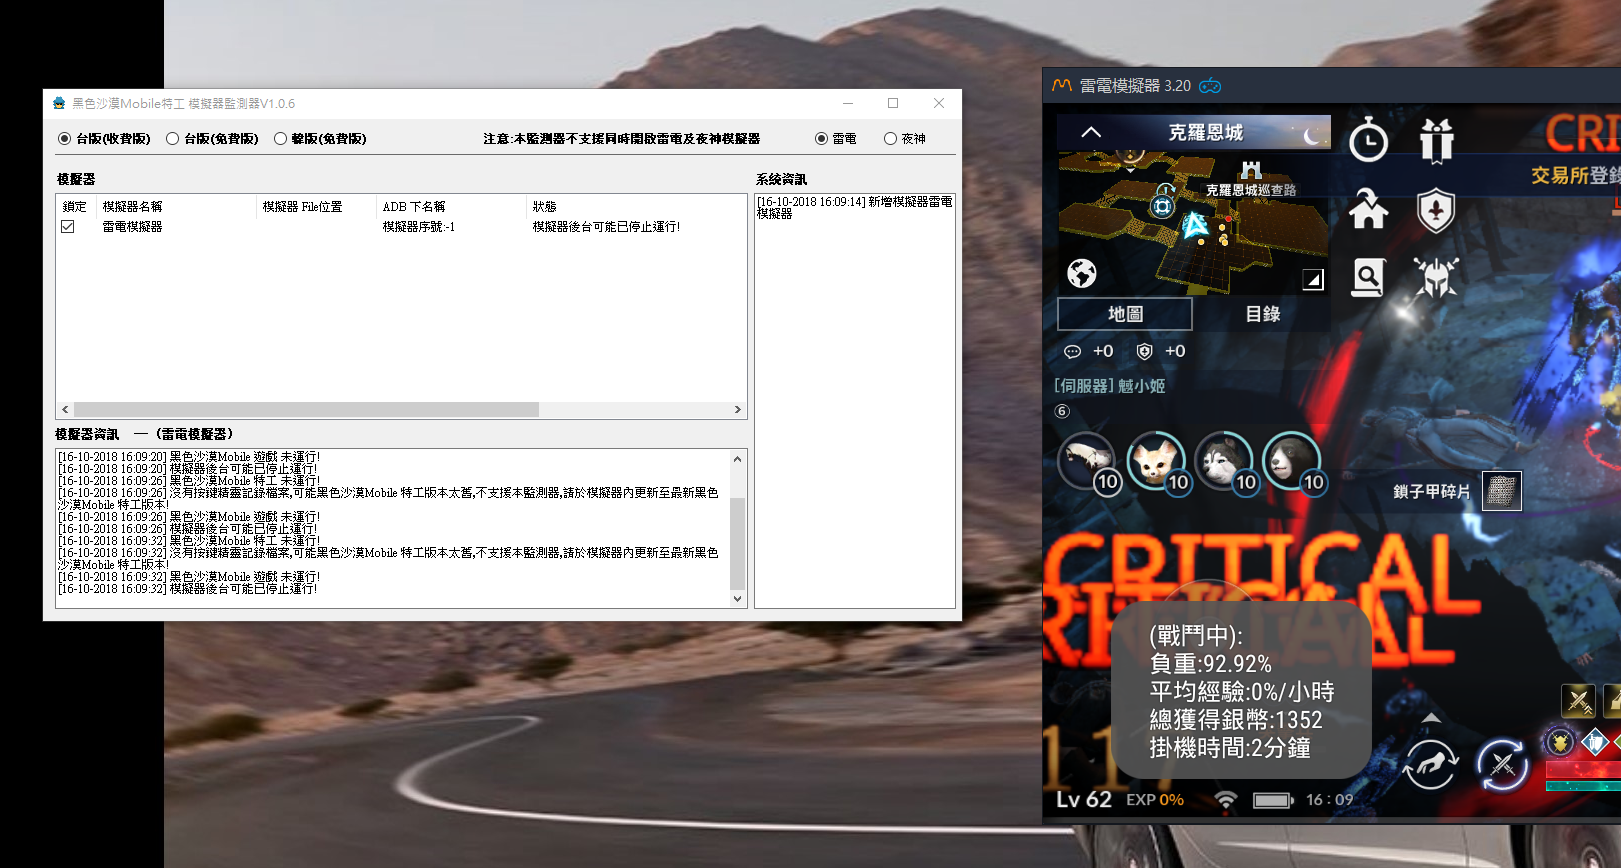Click the 克羅恩城巡查路 map label

pos(1250,190)
